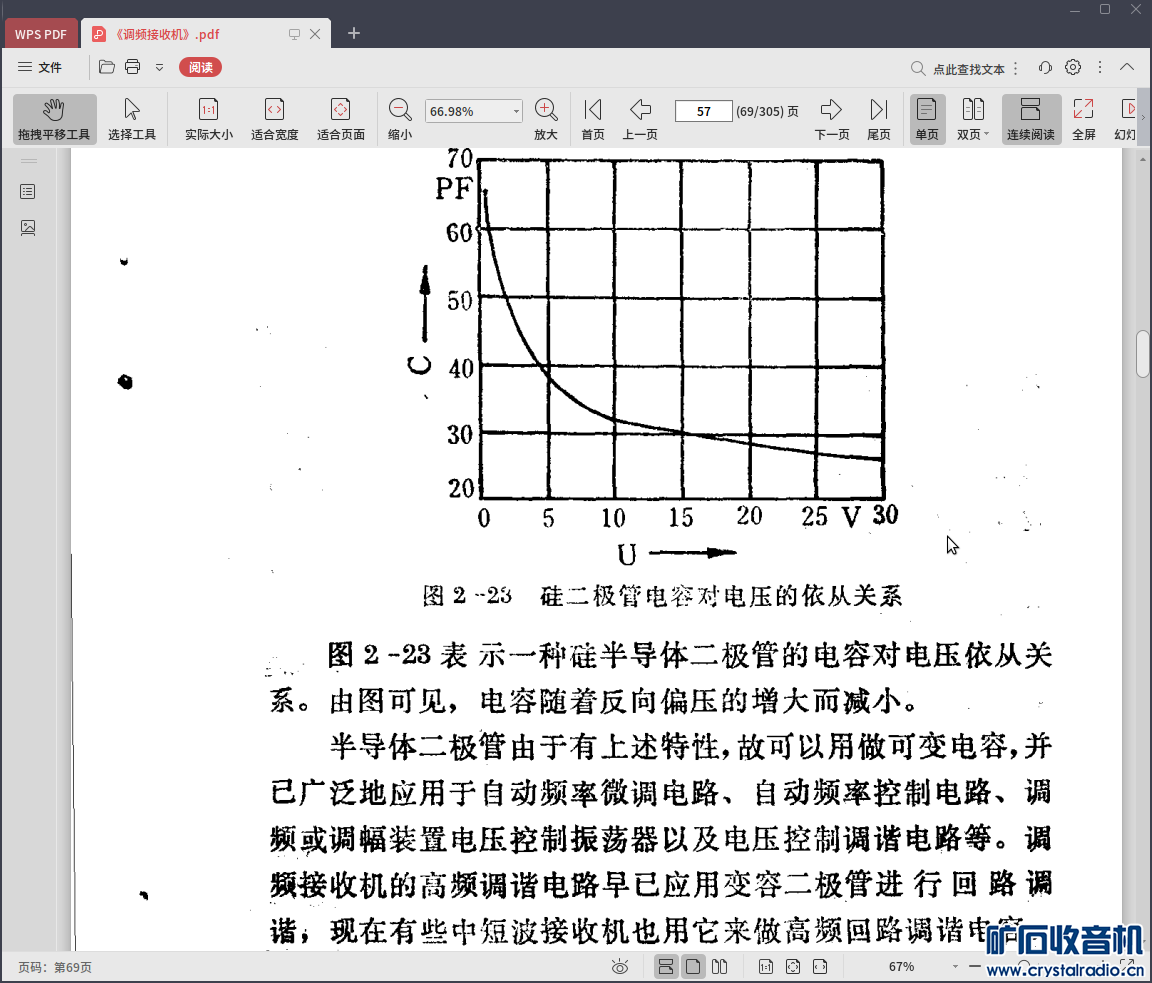Show more toolbar items with the right chevron
Screen dimensions: 1152x983
point(1142,117)
